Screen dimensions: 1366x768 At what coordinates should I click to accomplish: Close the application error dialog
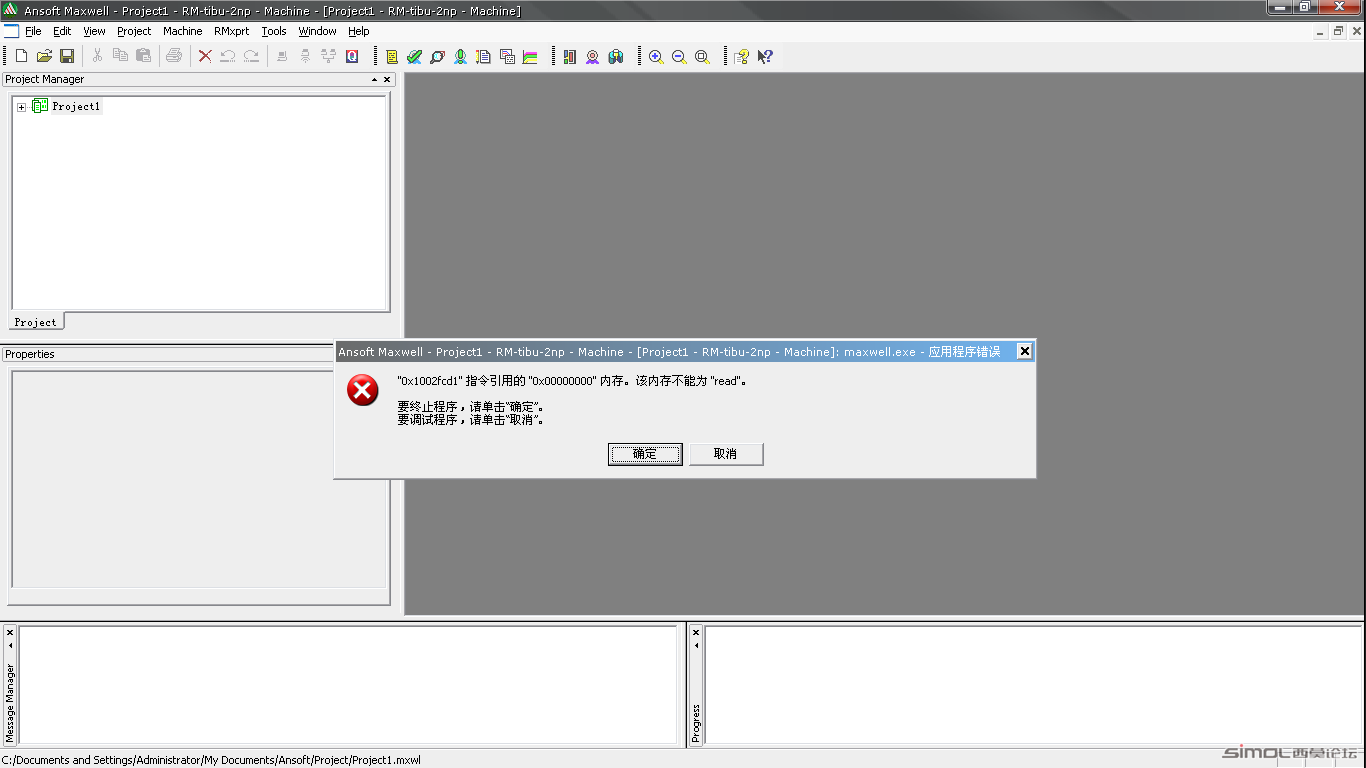[x=1024, y=351]
